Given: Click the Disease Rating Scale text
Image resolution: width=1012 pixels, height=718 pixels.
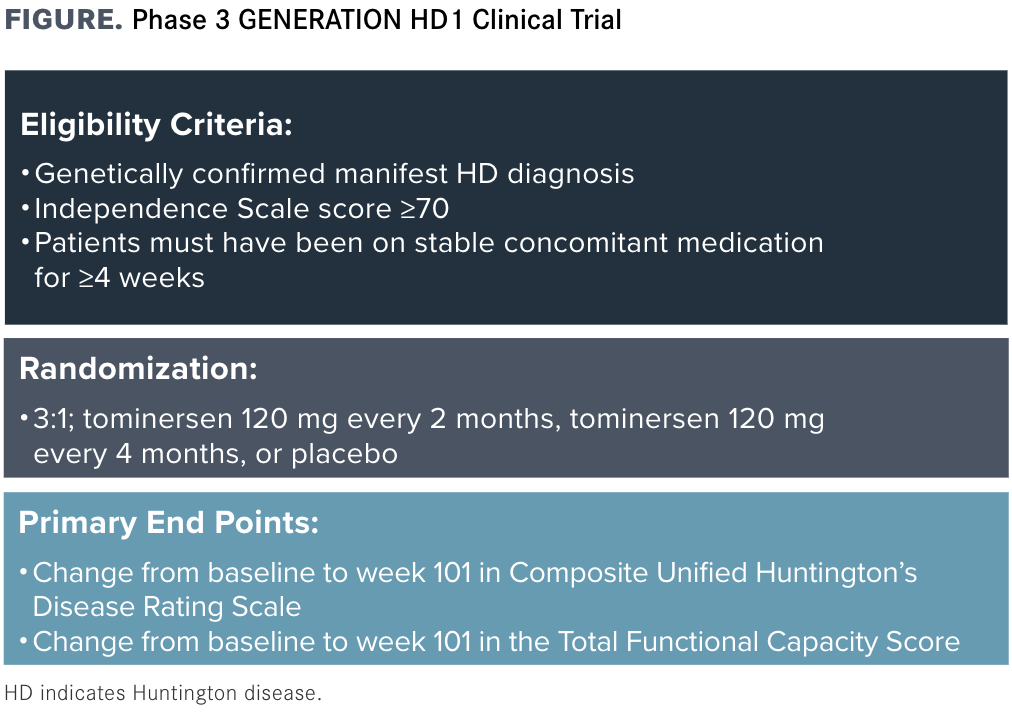Looking at the screenshot, I should coord(167,607).
